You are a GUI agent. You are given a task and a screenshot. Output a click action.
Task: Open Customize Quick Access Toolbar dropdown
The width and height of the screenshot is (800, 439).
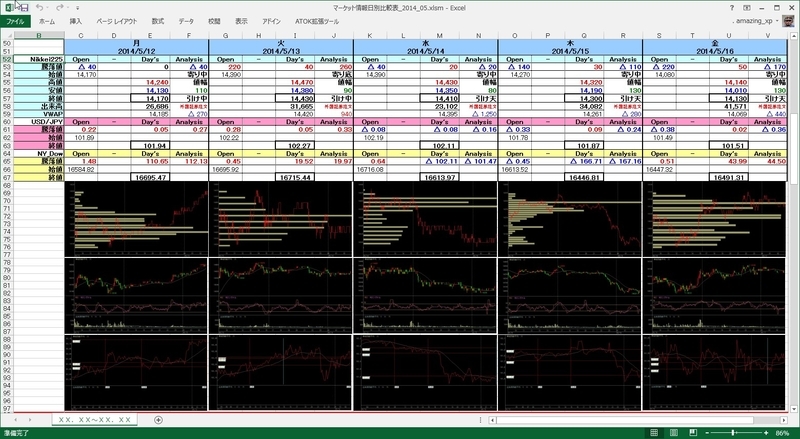78,8
